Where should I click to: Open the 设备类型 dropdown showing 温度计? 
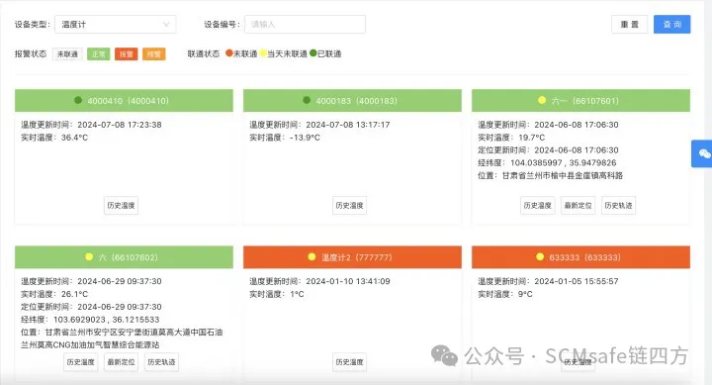[115, 25]
